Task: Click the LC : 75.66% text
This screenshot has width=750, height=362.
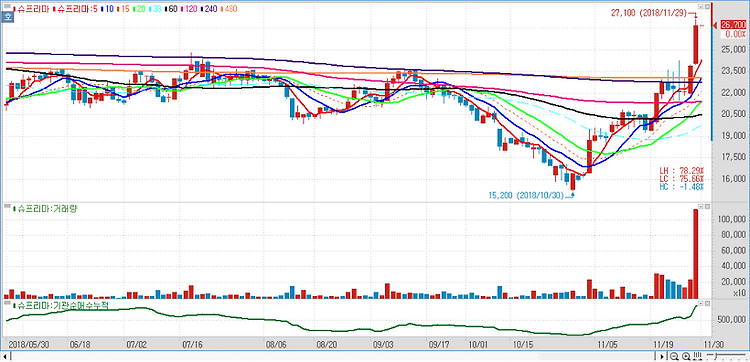Action: click(683, 178)
